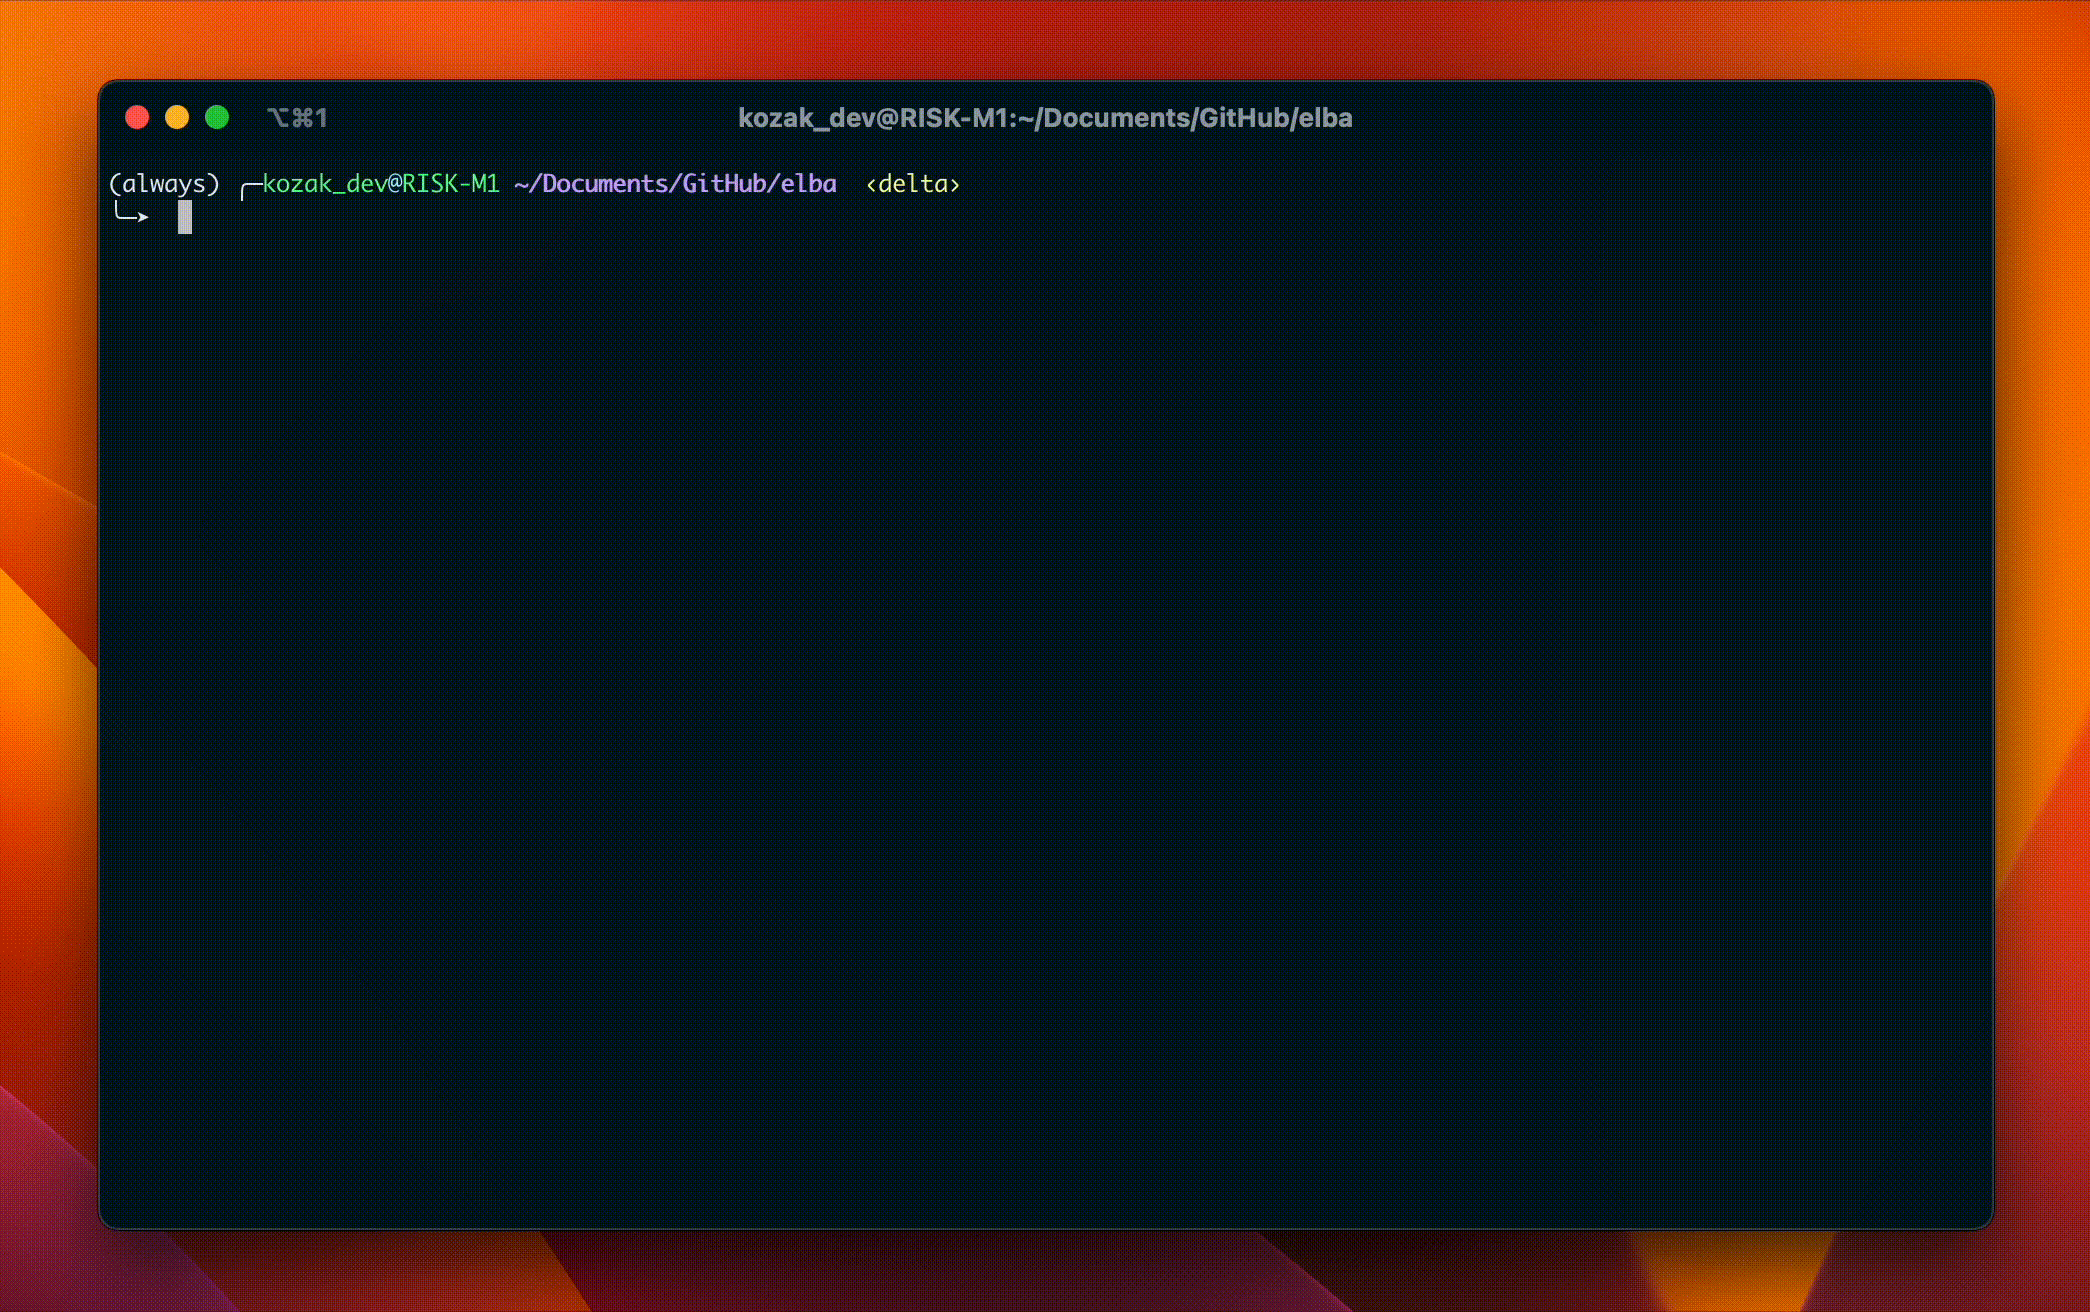Click desktop wallpaper left of terminal window
Screen dimensions: 2090x1312
coord(48,650)
